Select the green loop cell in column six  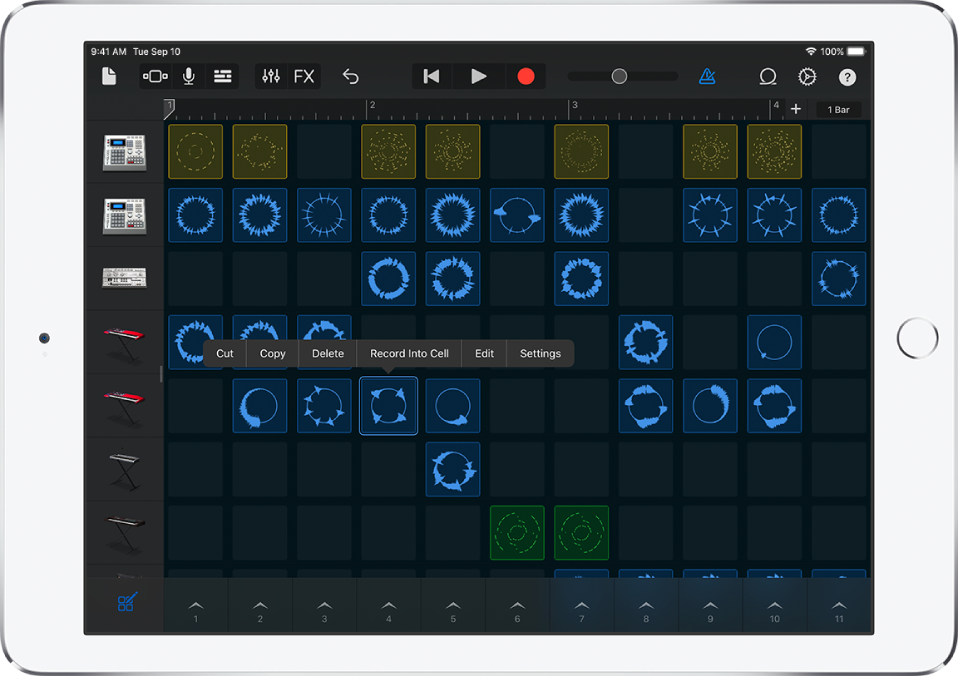point(517,533)
